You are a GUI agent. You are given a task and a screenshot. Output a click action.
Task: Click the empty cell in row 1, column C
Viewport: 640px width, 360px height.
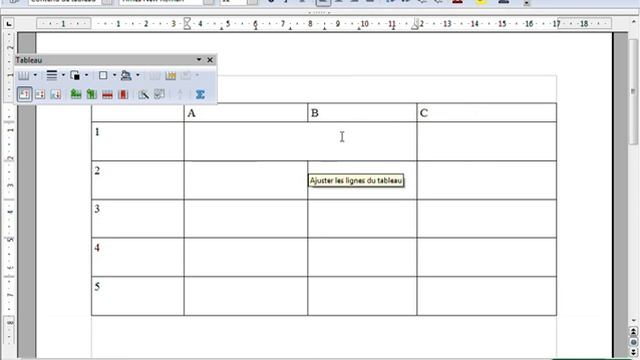click(x=487, y=141)
